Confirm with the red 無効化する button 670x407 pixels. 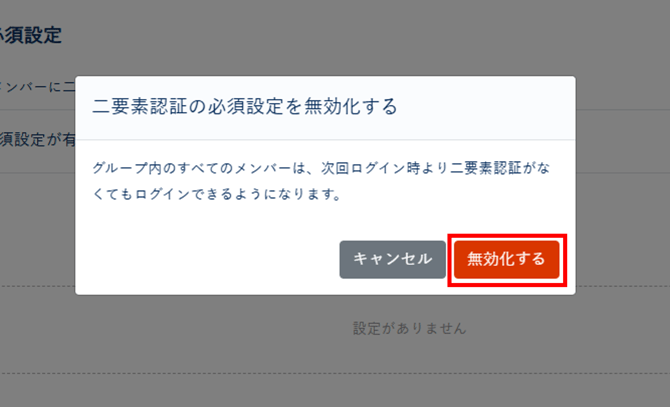506,259
